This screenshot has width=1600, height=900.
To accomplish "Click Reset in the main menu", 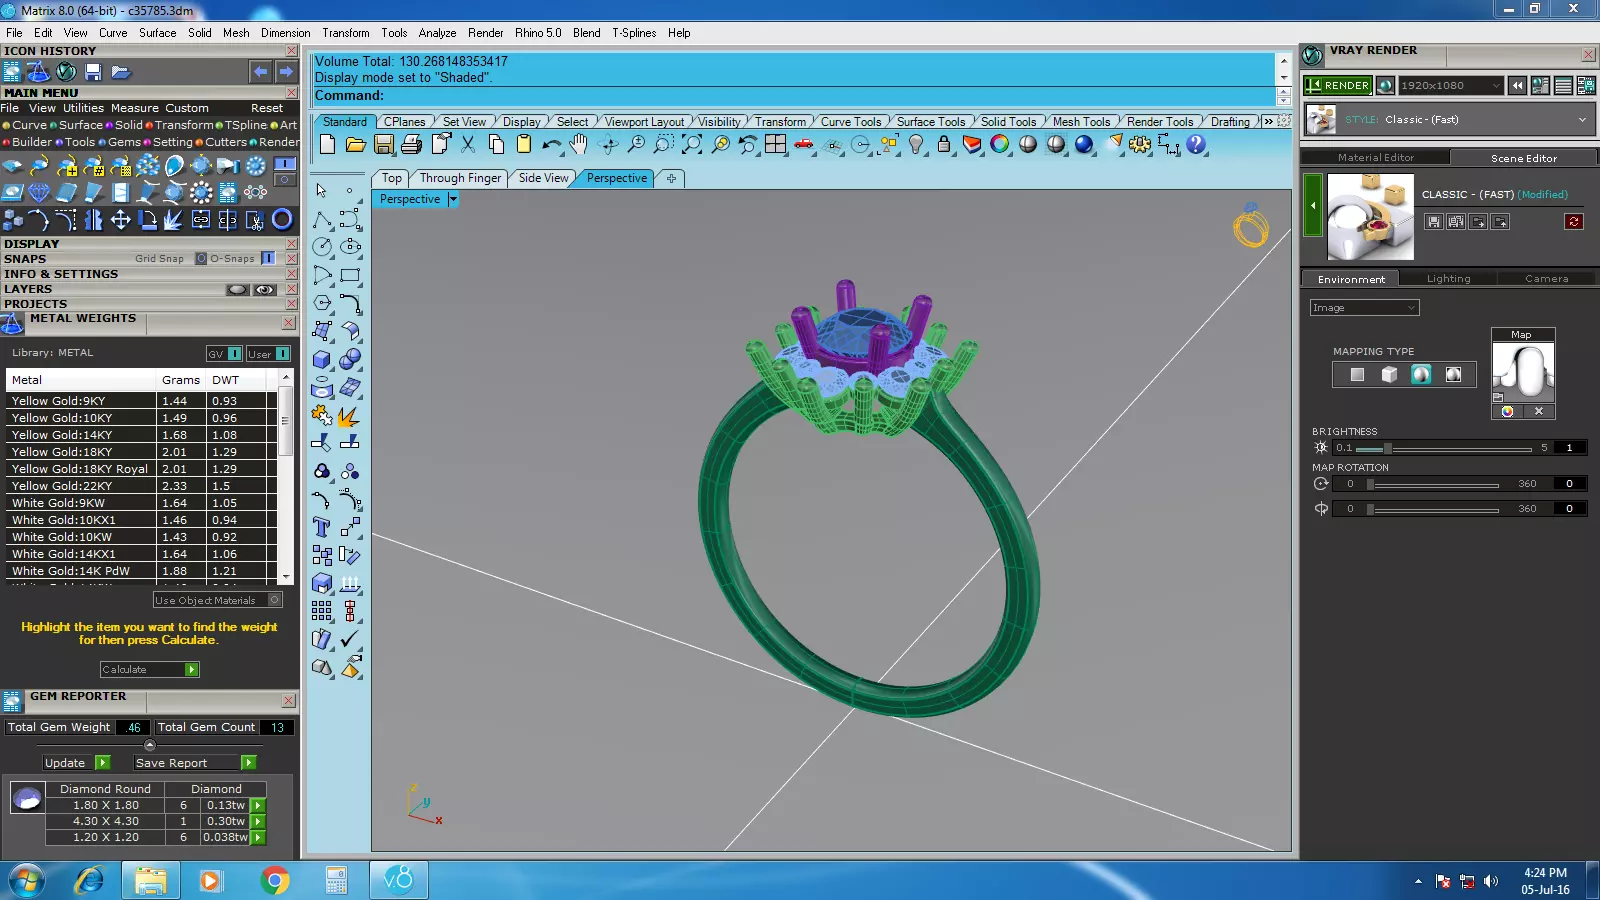I will (x=267, y=108).
